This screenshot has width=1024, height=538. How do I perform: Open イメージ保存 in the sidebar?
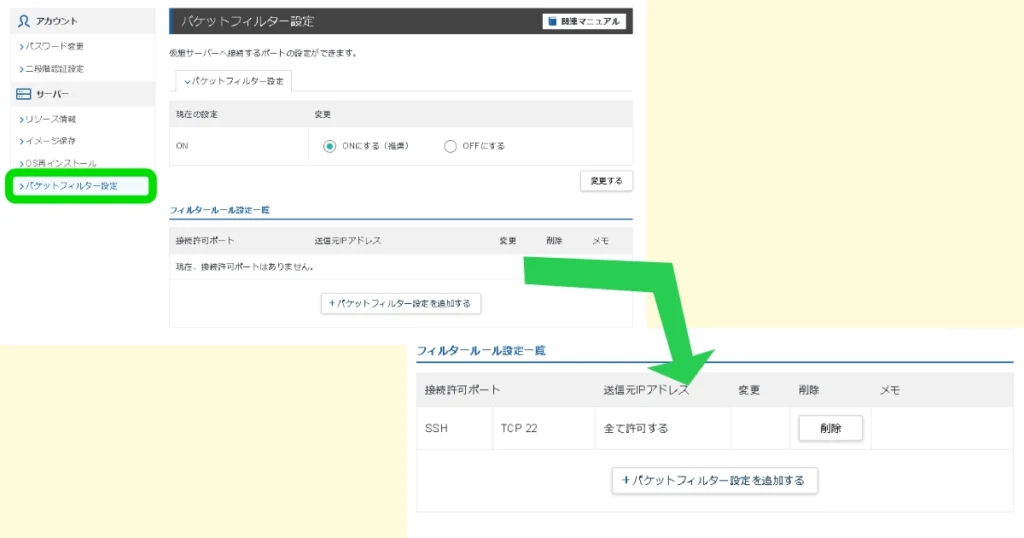tap(48, 140)
